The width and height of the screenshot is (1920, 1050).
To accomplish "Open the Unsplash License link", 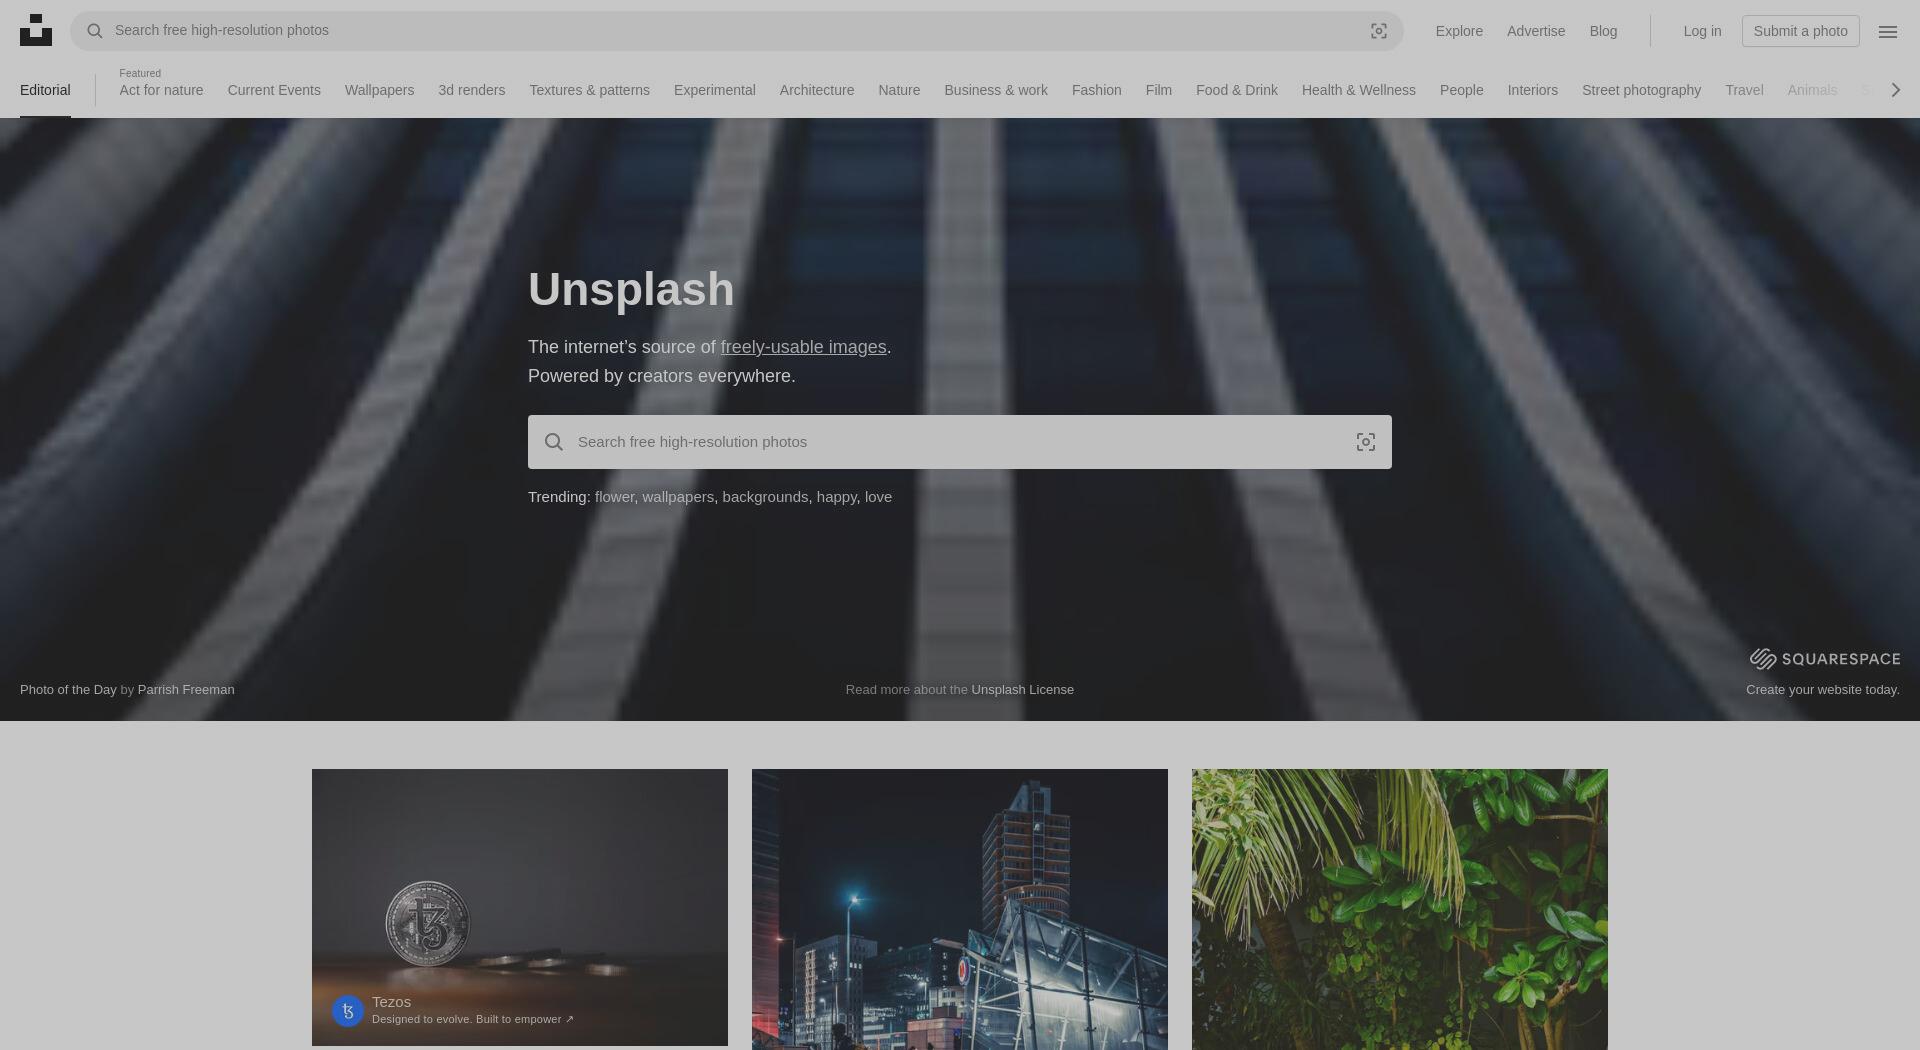I will [x=1022, y=689].
